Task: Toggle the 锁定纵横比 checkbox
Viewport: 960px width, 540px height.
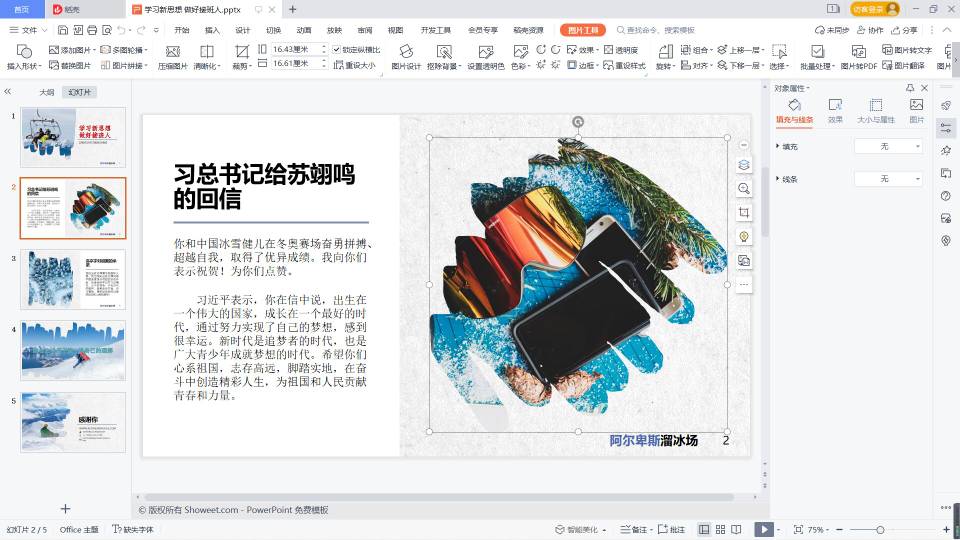Action: 337,49
